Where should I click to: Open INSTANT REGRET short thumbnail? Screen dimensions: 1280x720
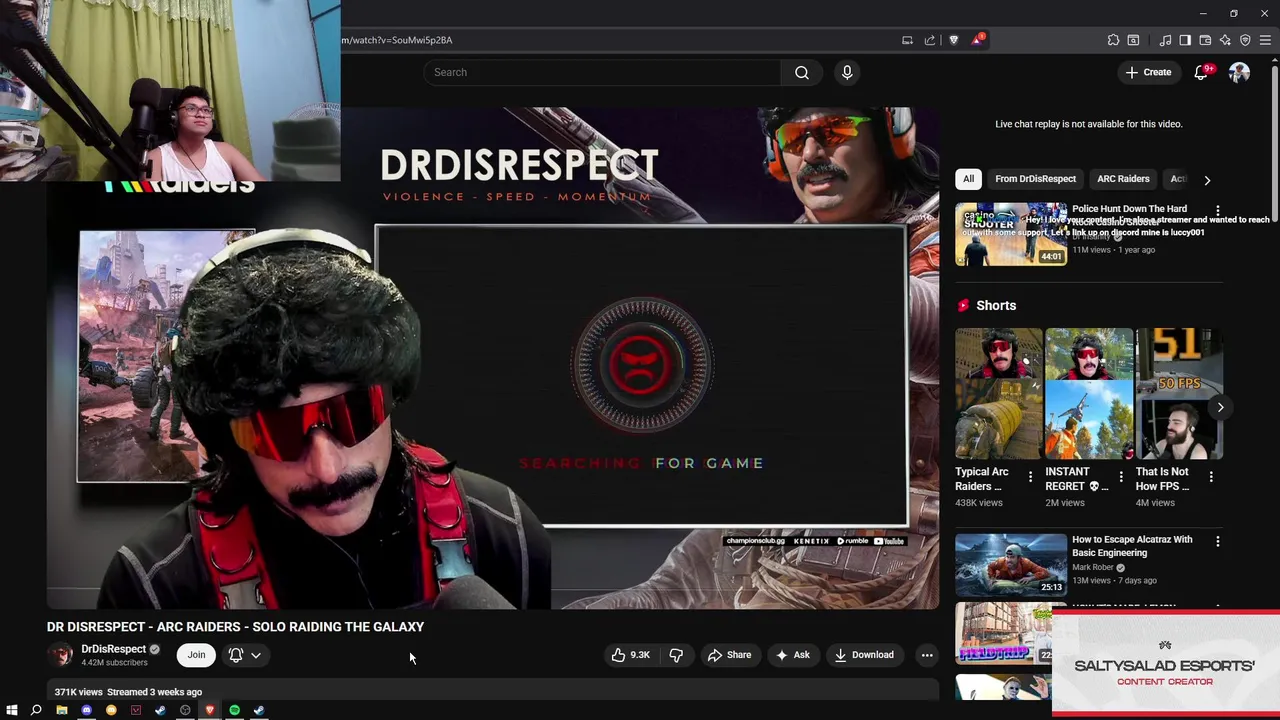(1089, 393)
